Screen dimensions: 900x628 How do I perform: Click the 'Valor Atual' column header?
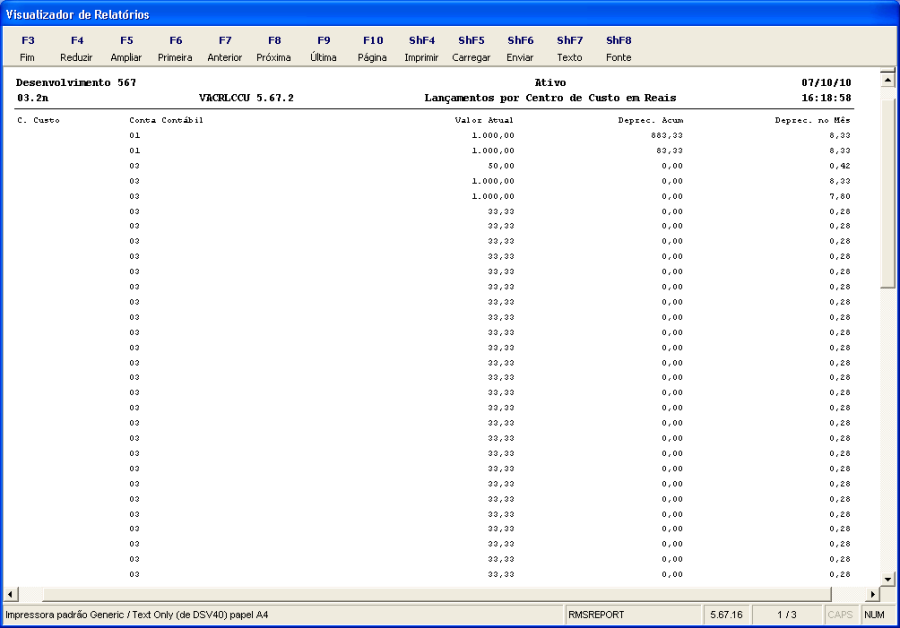pyautogui.click(x=484, y=121)
